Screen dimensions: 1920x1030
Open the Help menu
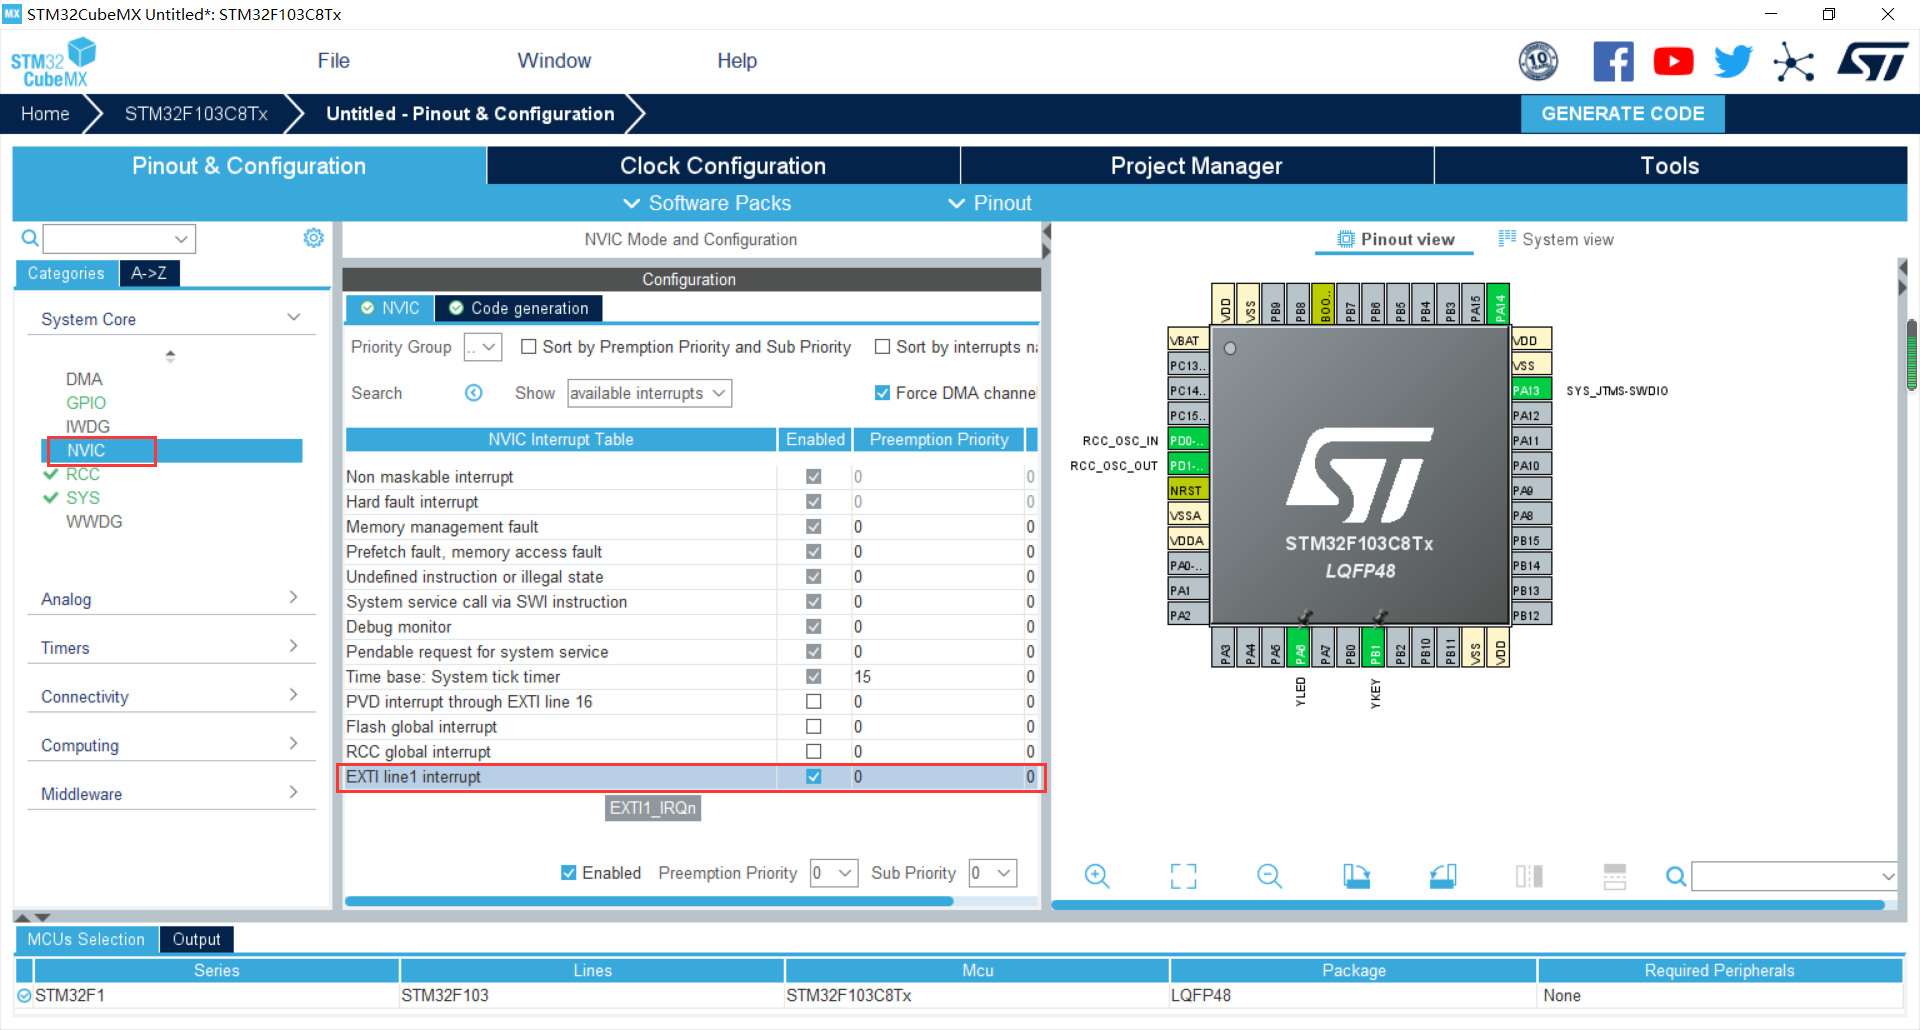(x=737, y=61)
